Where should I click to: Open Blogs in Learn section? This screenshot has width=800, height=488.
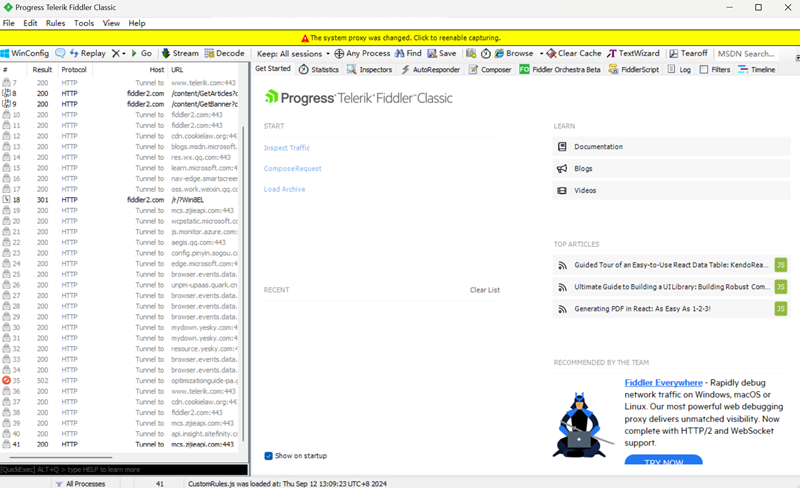point(671,168)
